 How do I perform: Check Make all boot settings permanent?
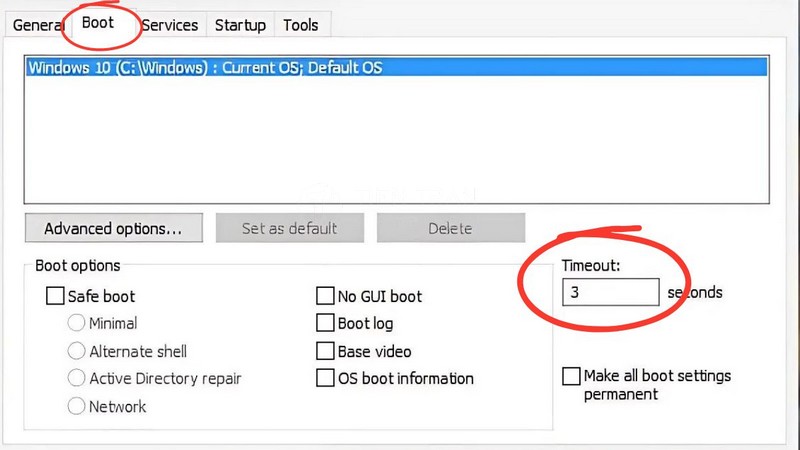571,376
